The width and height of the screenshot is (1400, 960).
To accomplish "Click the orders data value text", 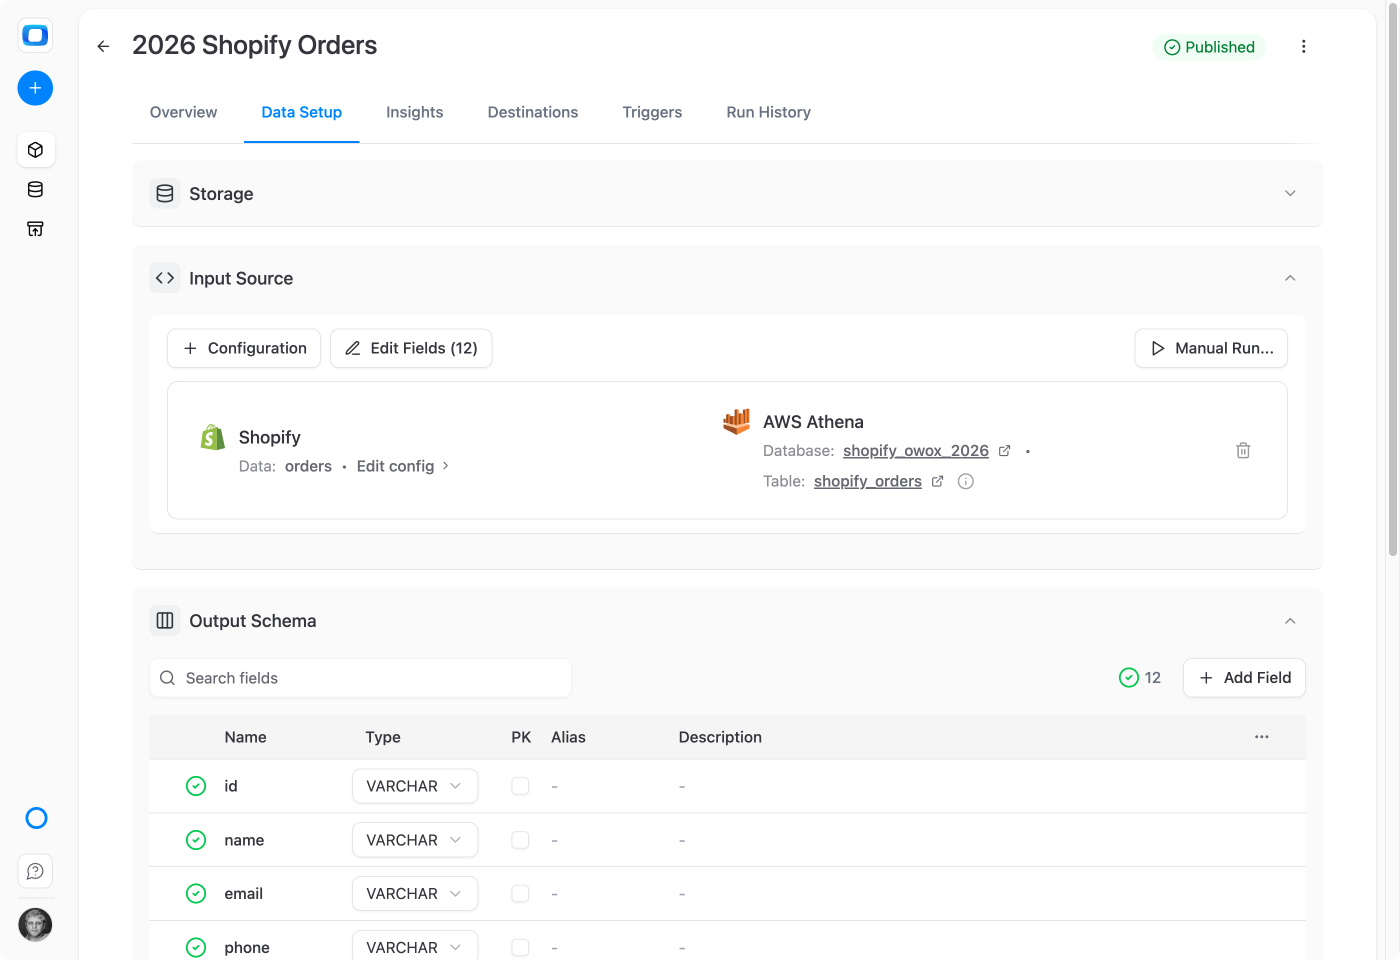I will [308, 466].
